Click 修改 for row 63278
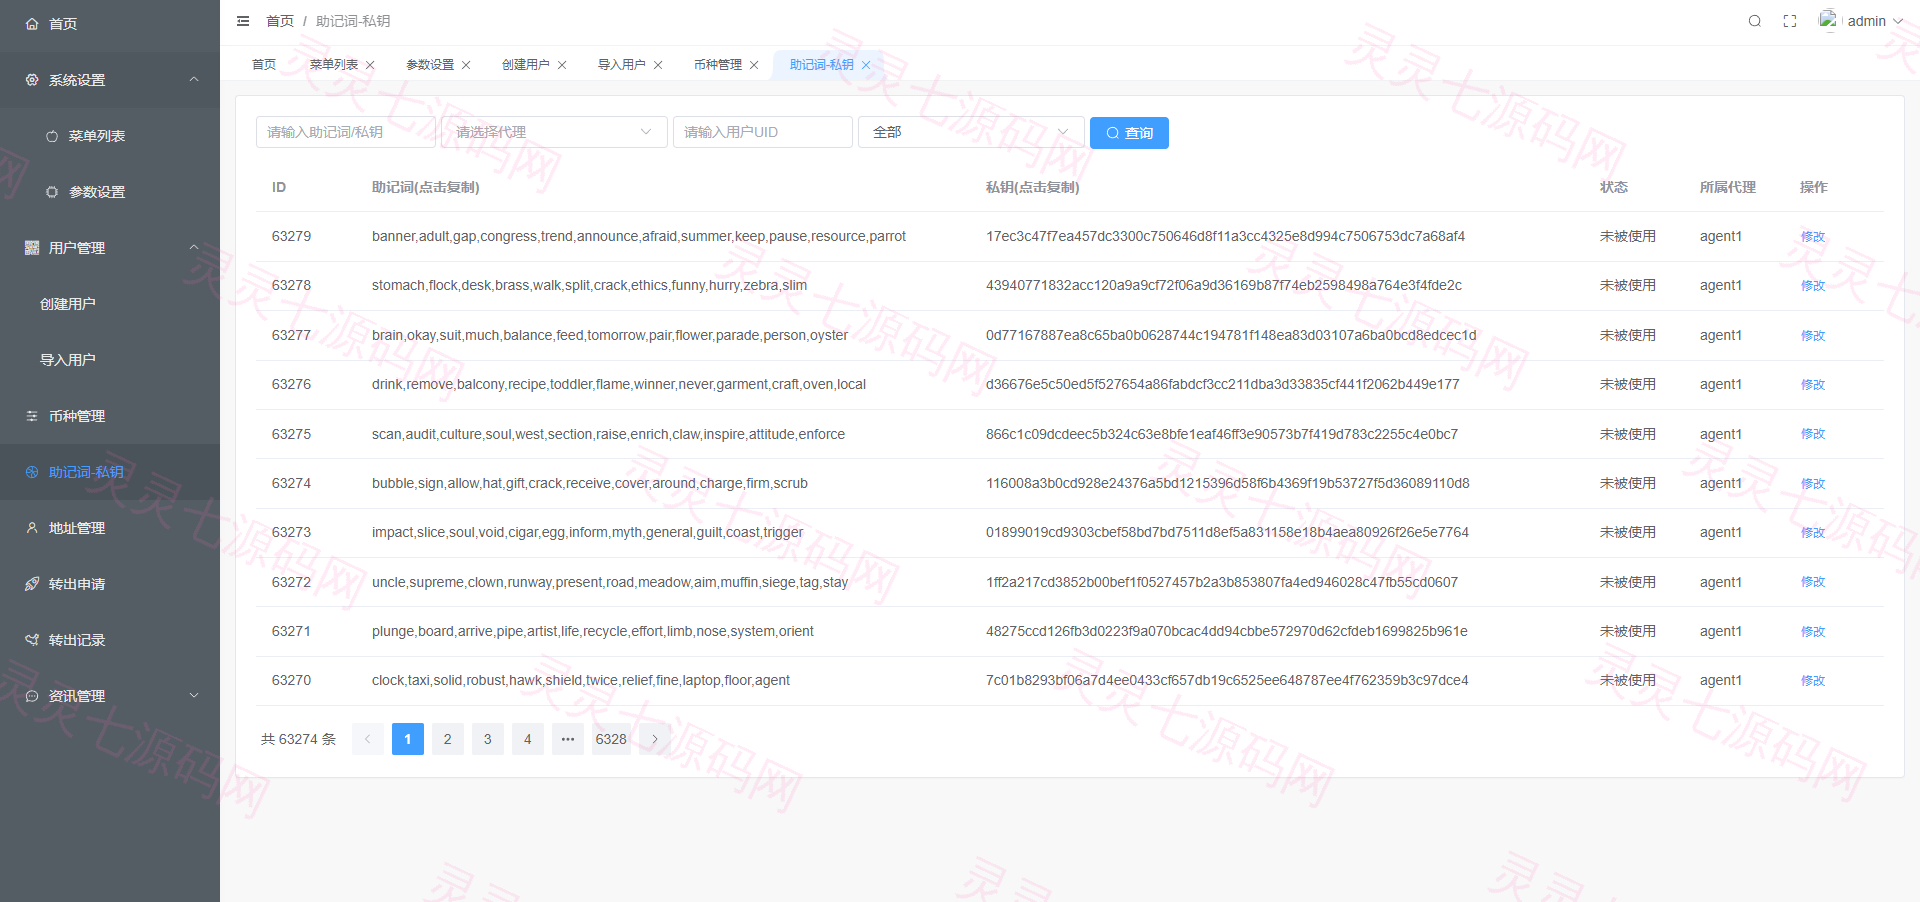The image size is (1920, 902). [1813, 286]
